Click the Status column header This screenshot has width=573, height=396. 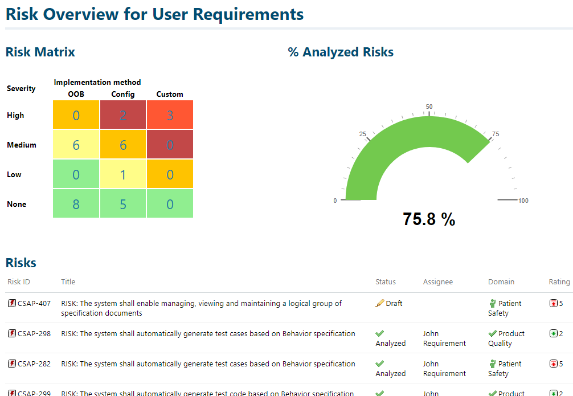point(386,282)
